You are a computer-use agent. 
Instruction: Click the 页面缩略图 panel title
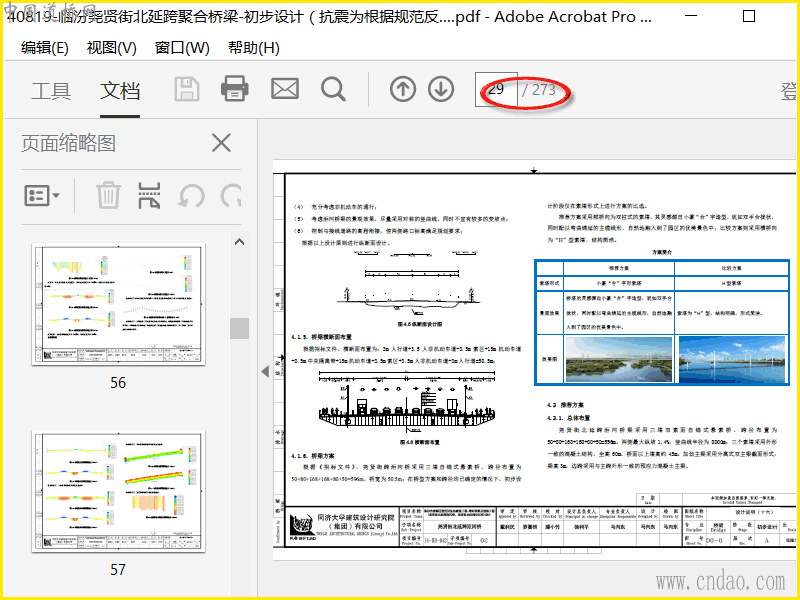[68, 143]
